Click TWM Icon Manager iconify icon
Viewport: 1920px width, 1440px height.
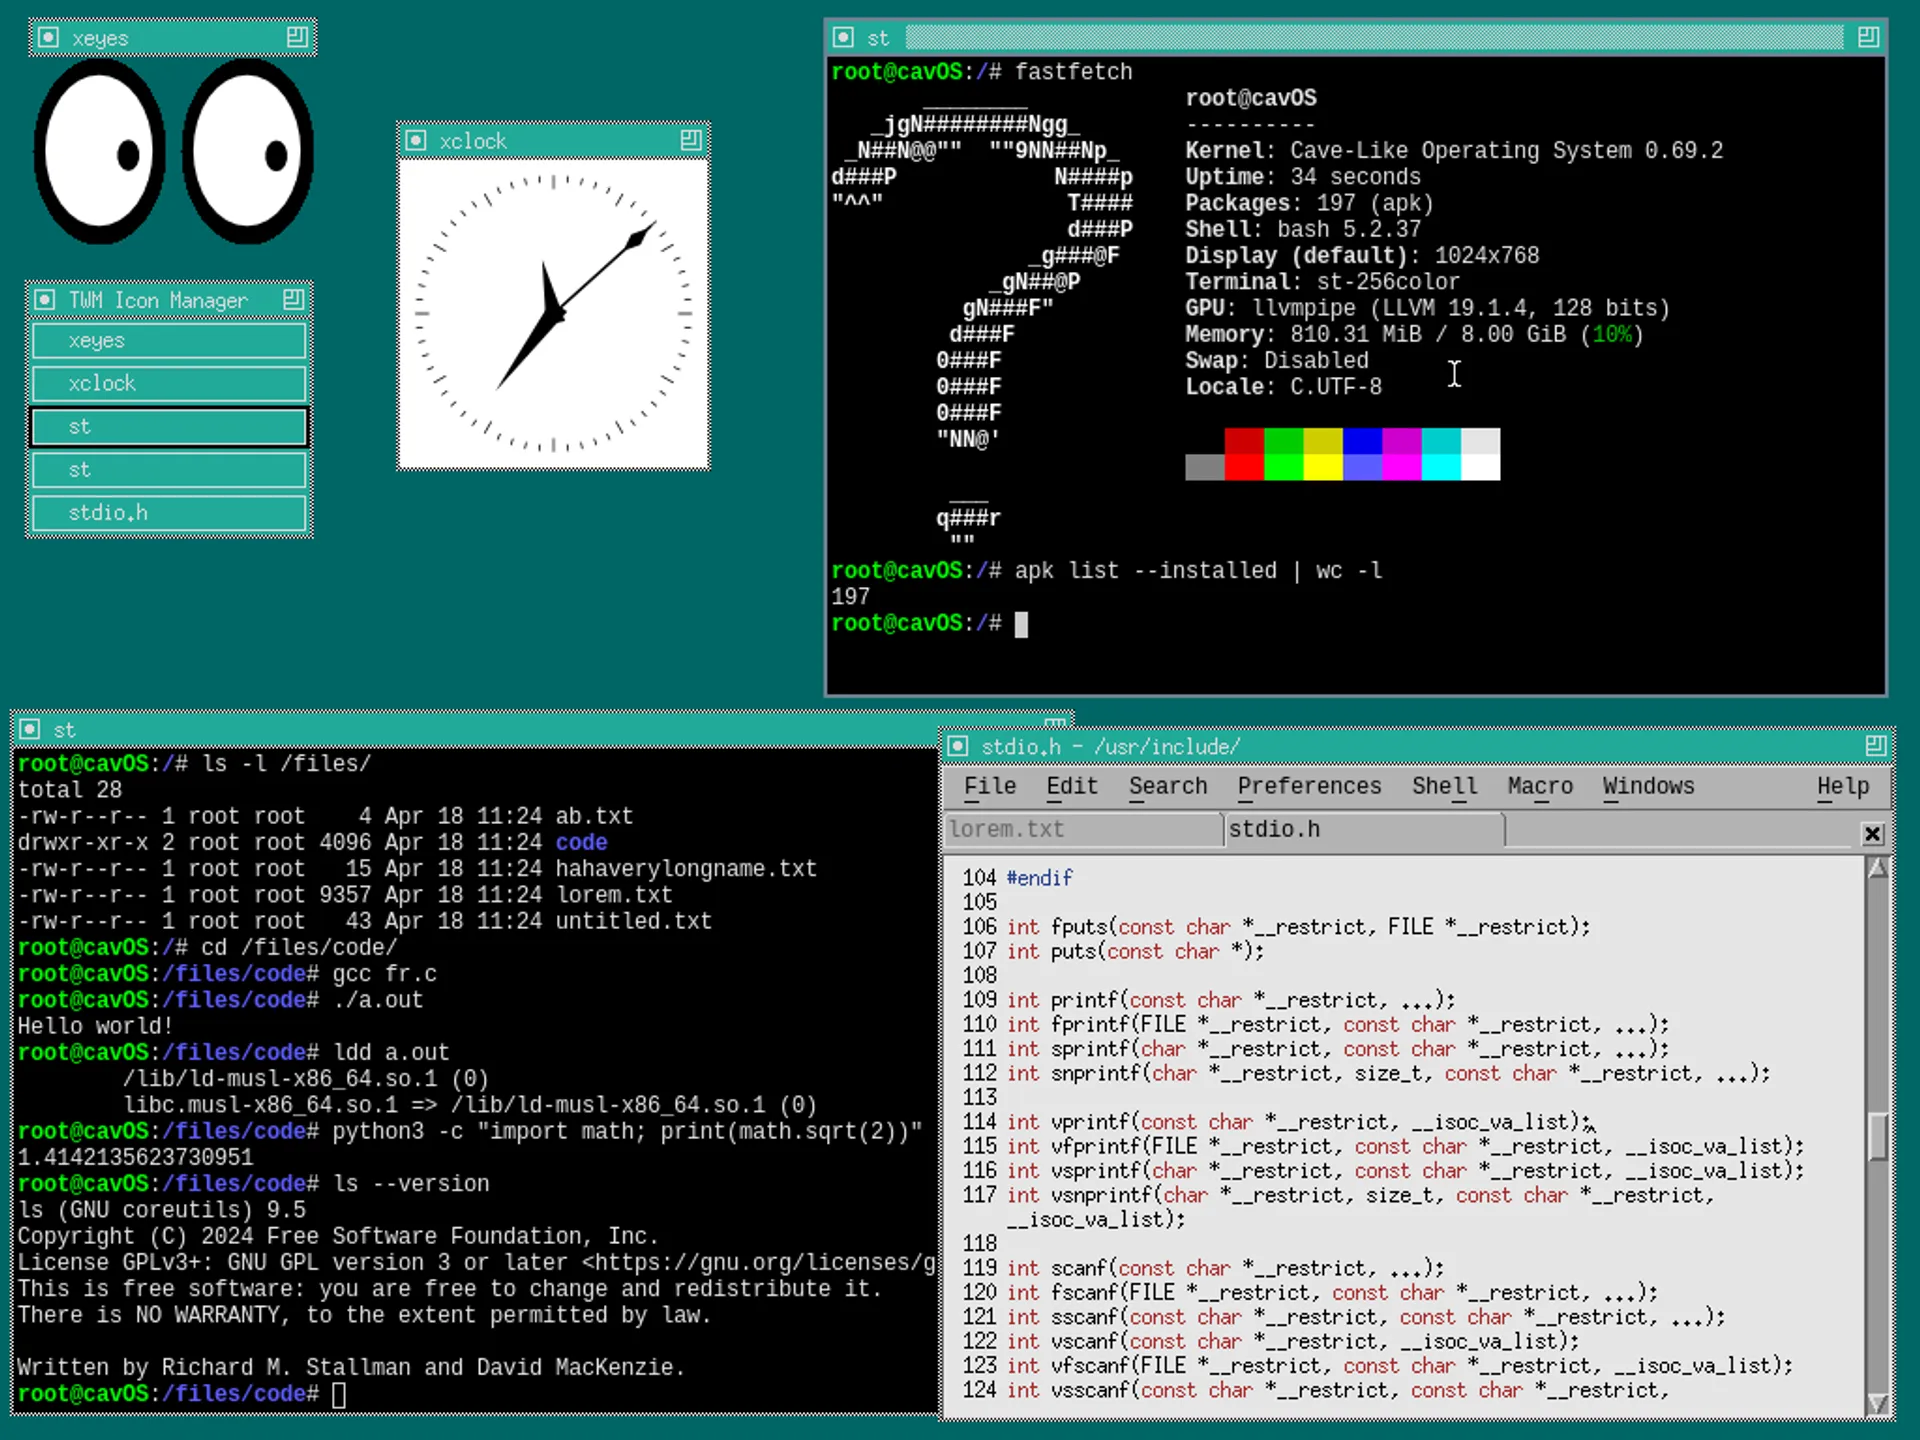coord(45,300)
